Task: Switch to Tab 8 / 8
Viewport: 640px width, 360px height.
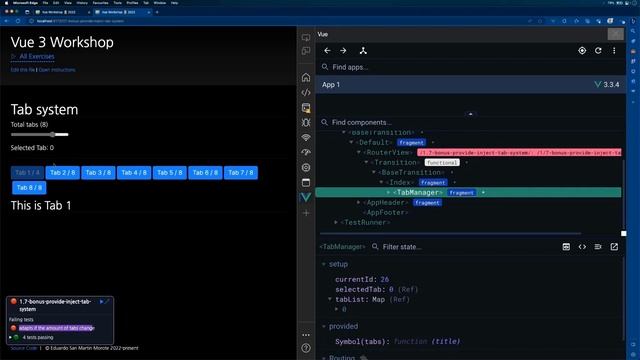Action: tap(29, 188)
